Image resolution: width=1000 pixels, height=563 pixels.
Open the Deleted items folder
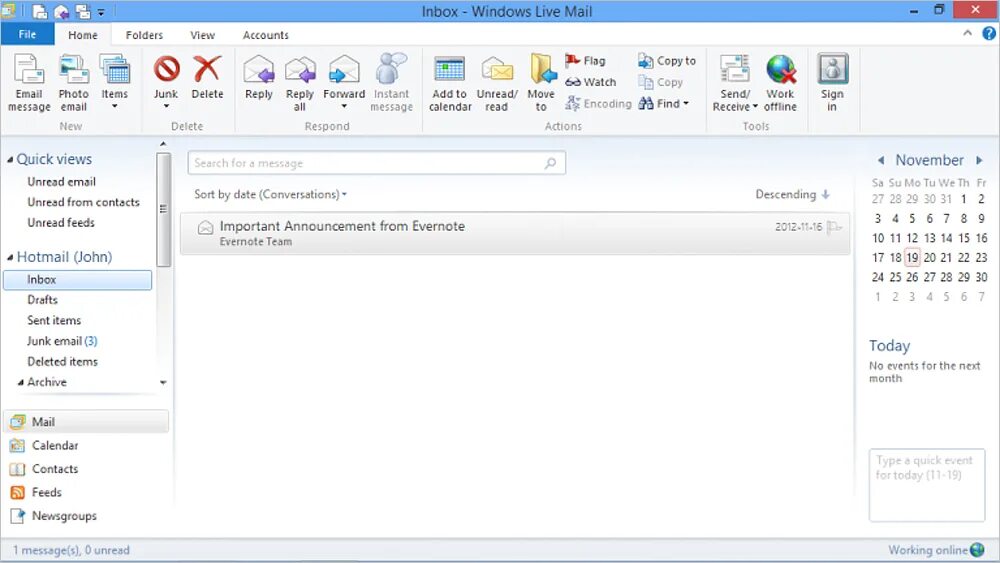tap(62, 362)
